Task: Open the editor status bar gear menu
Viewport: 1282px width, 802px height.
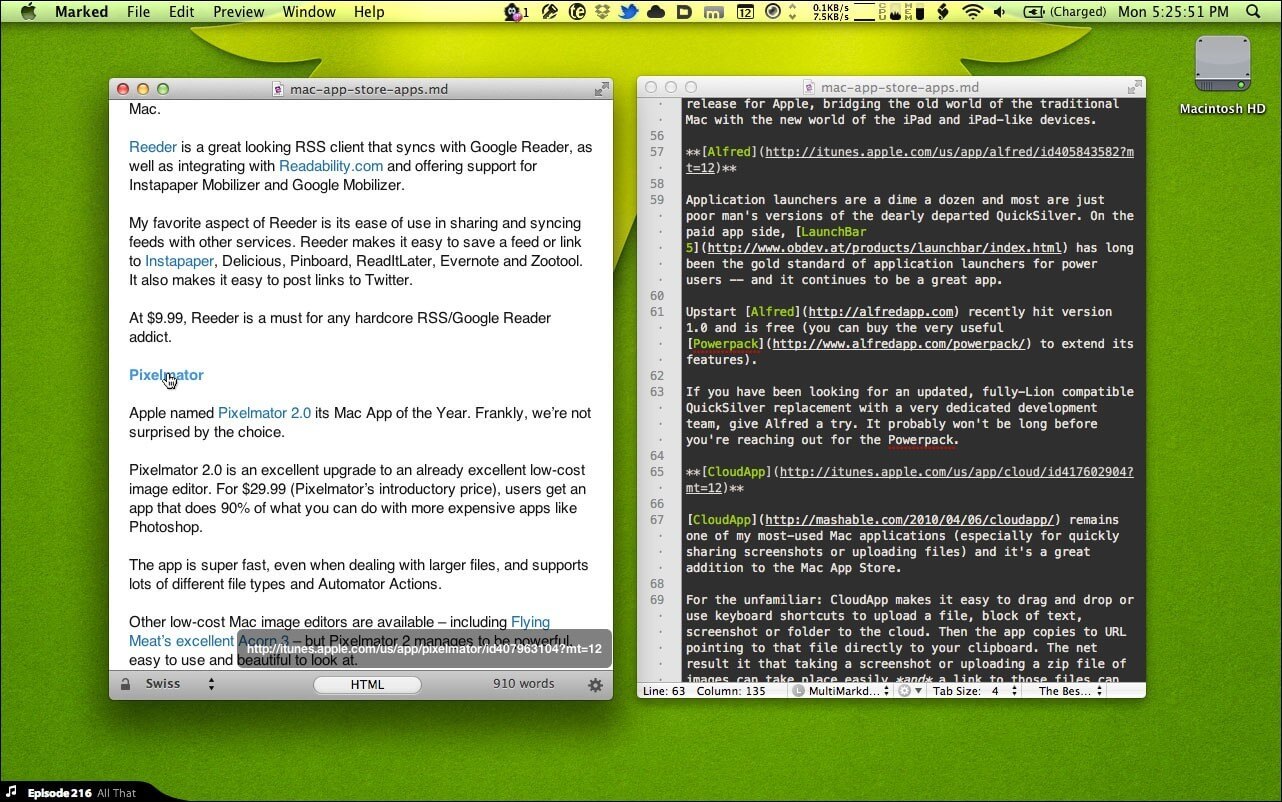Action: click(908, 691)
